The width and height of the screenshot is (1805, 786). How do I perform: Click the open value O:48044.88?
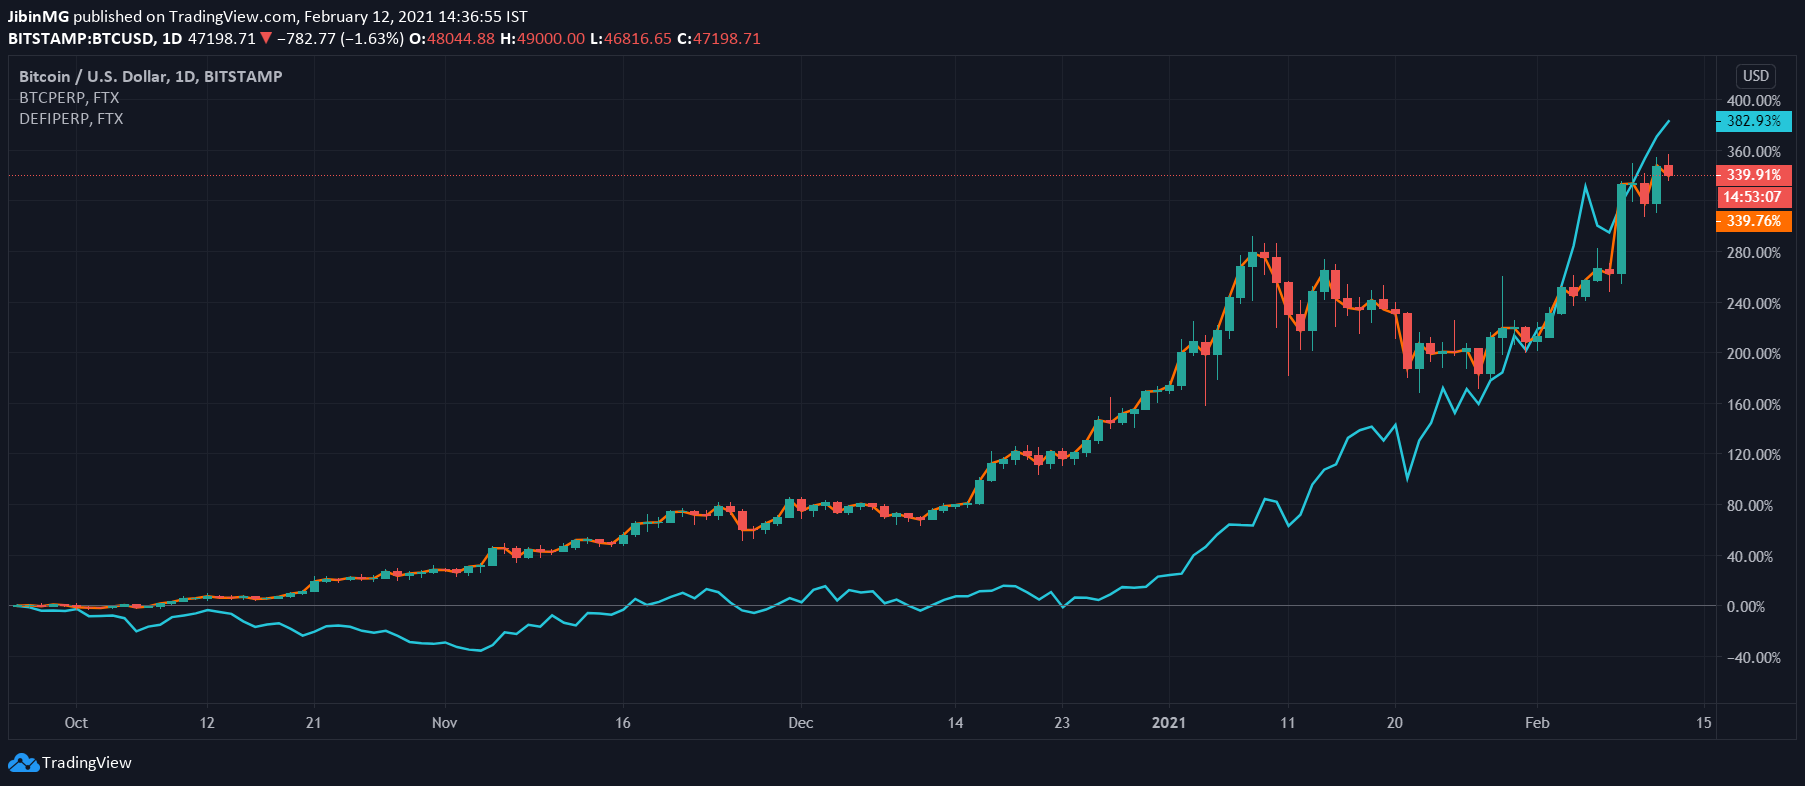click(452, 39)
